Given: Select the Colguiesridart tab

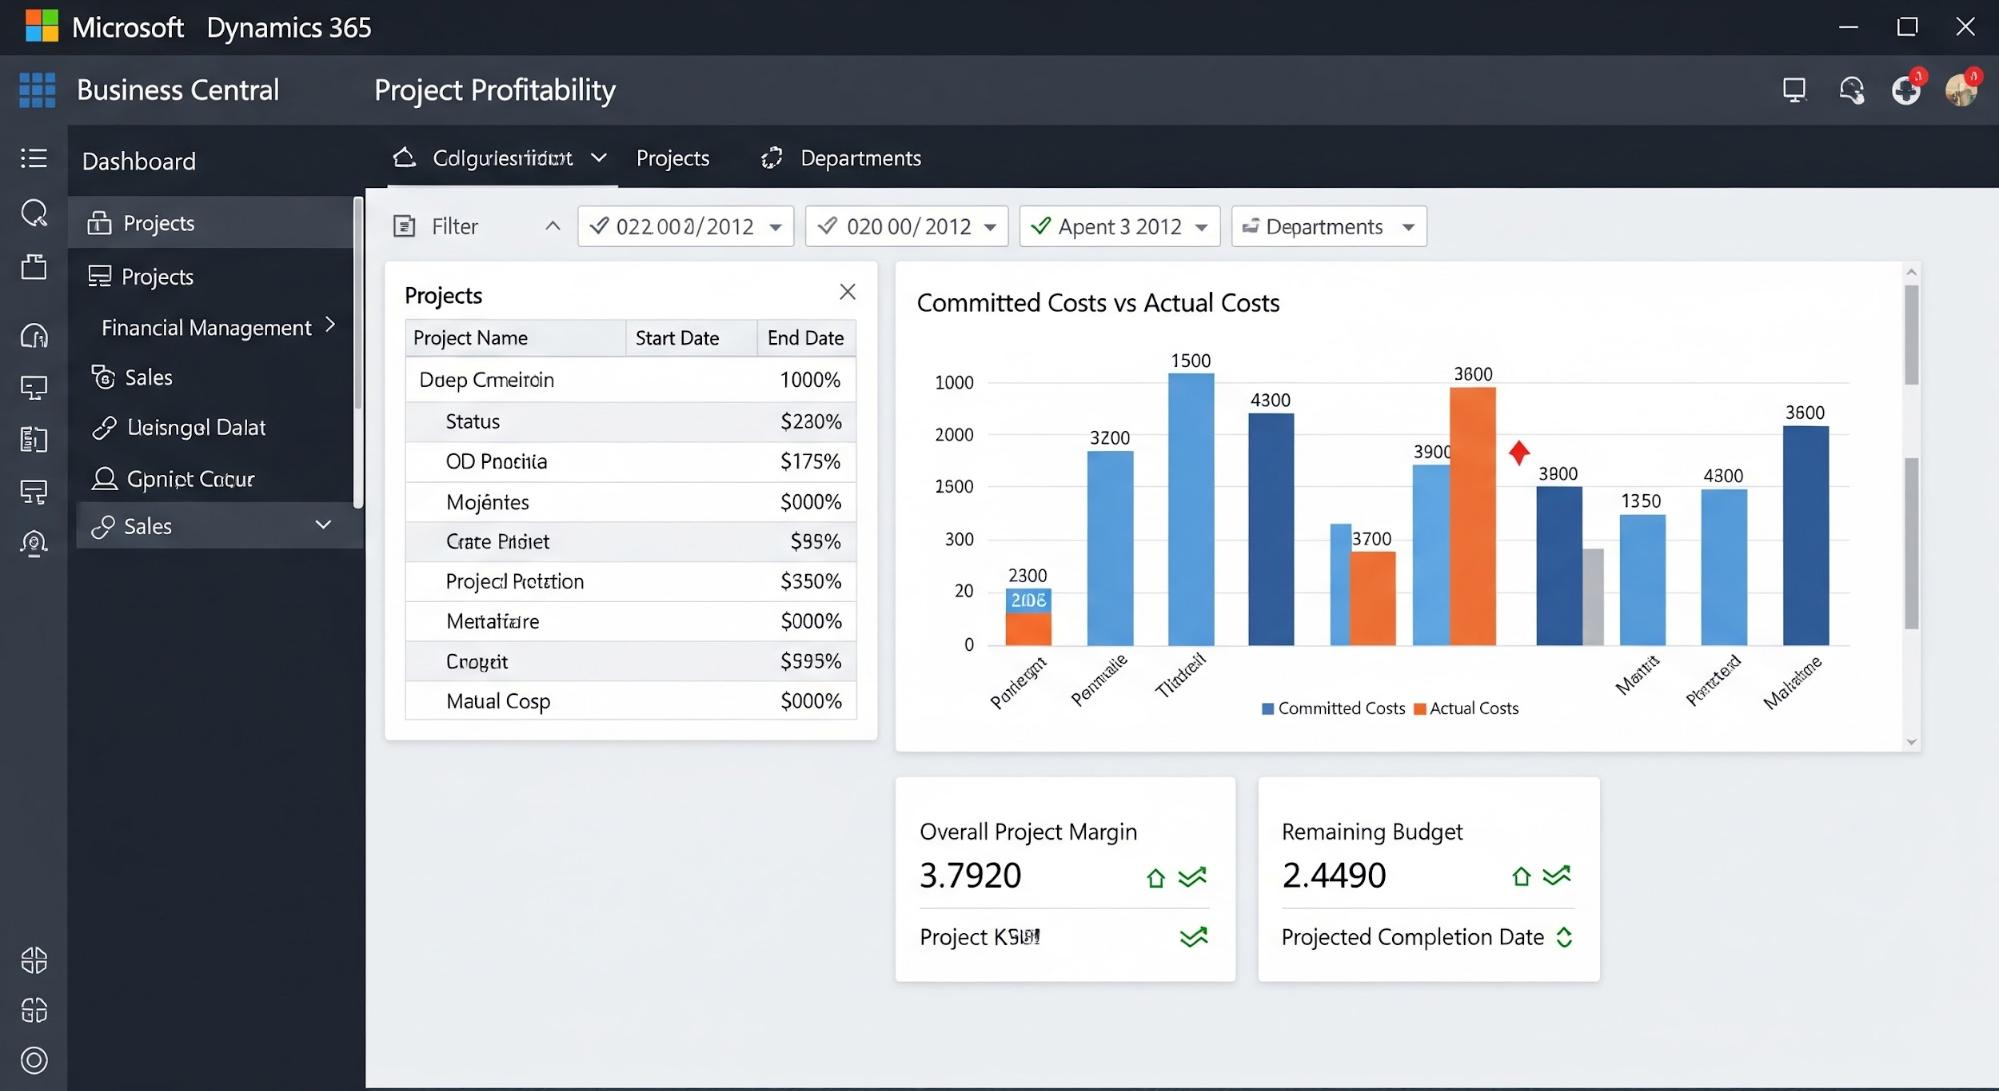Looking at the screenshot, I should [x=503, y=158].
